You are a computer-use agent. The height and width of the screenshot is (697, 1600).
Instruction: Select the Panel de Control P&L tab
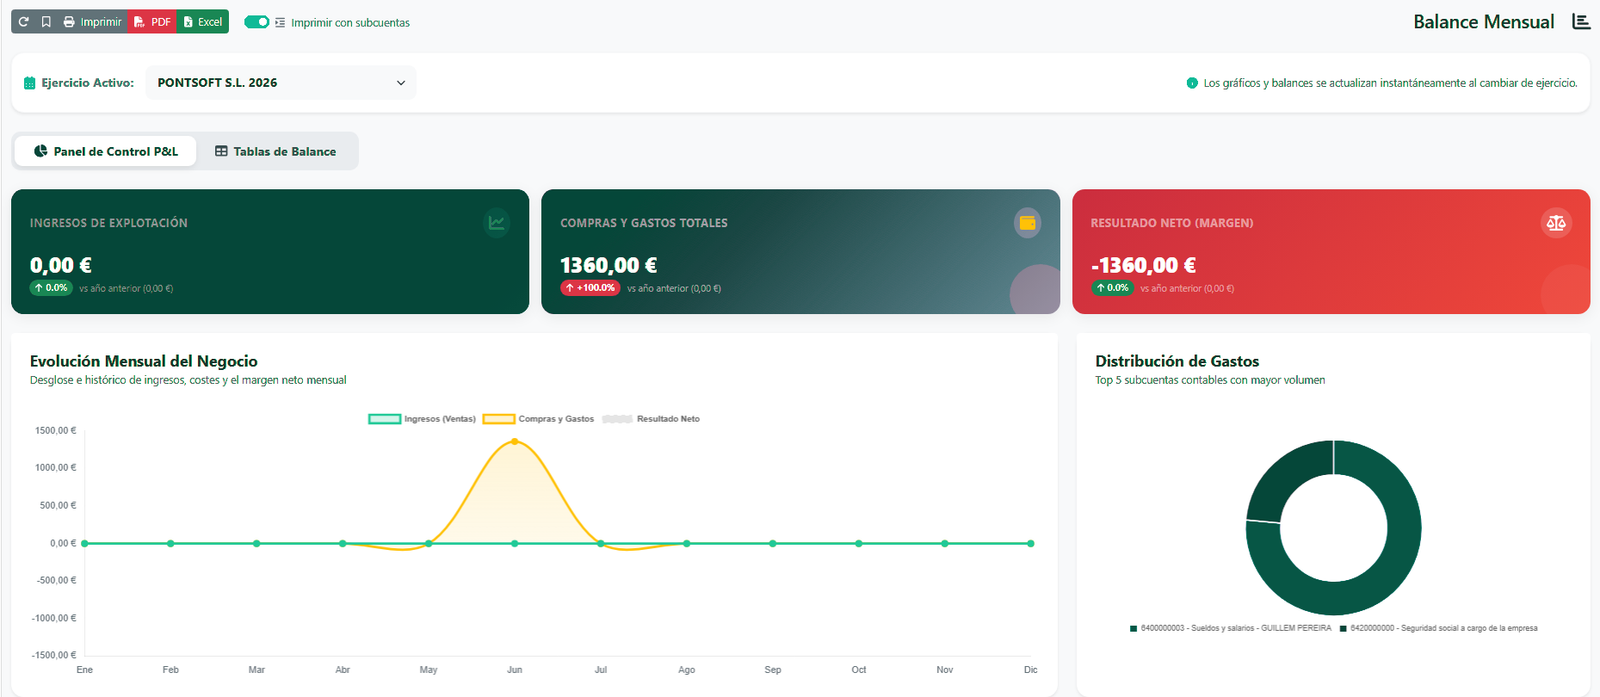click(106, 152)
